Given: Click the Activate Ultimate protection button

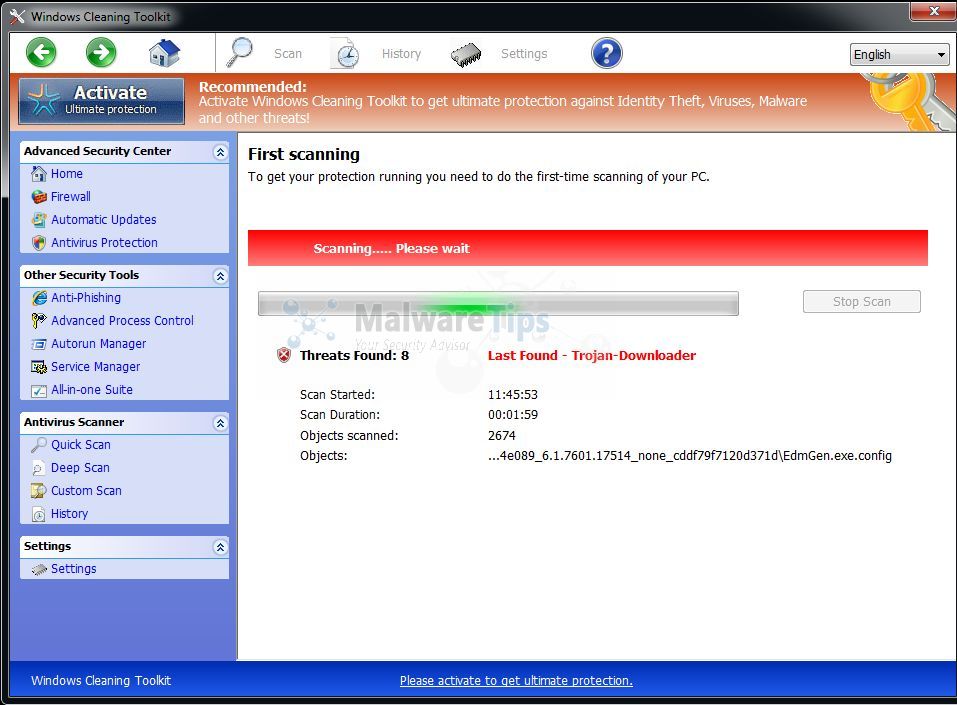Looking at the screenshot, I should click(x=101, y=101).
